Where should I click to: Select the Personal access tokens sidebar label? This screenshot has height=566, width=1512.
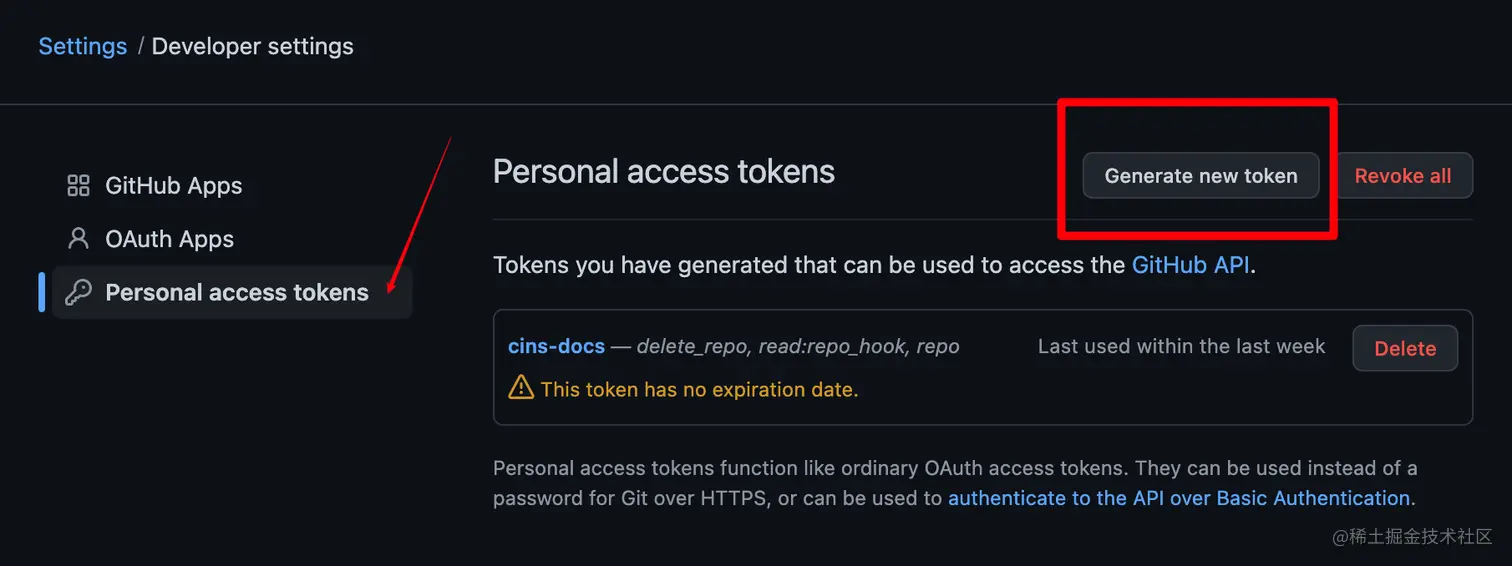pos(237,292)
